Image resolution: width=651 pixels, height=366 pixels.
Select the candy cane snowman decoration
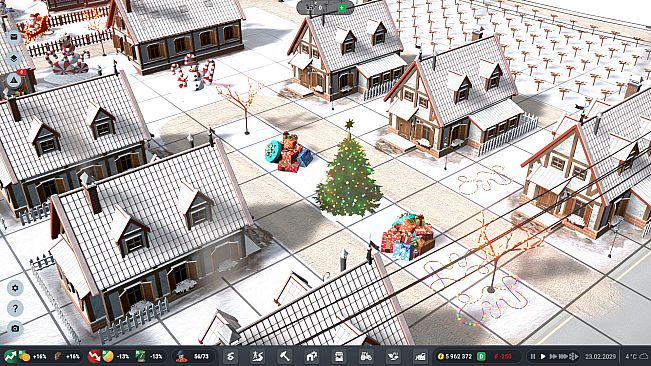pos(194,72)
